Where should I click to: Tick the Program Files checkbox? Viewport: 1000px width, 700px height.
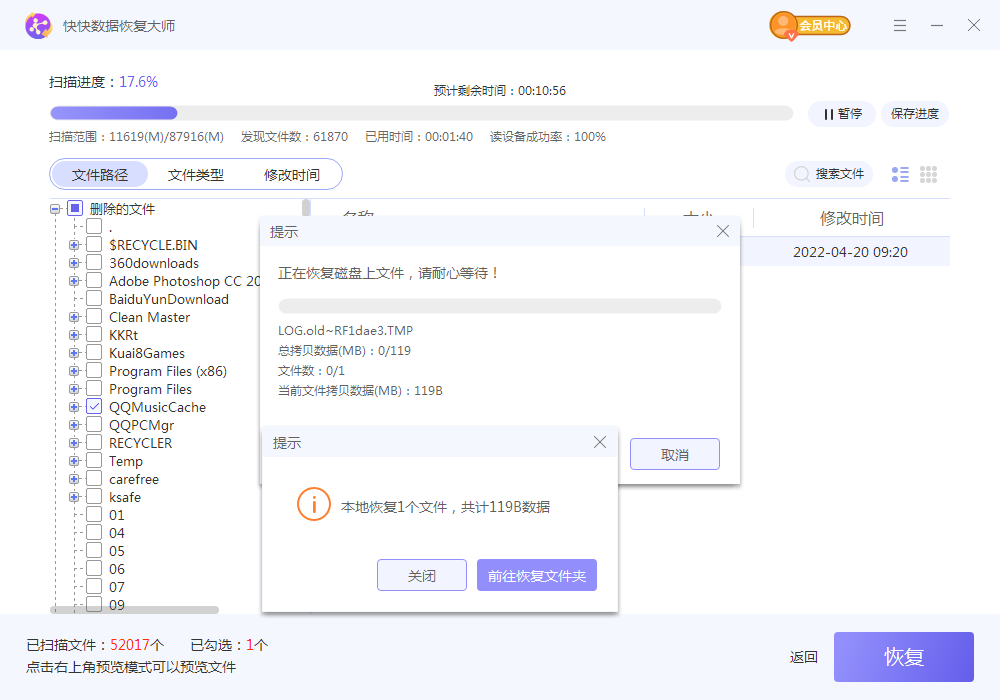(94, 389)
